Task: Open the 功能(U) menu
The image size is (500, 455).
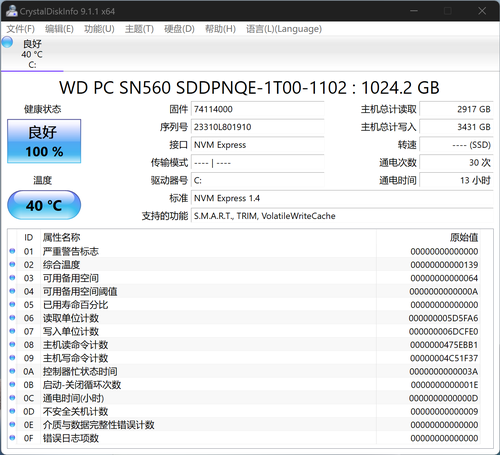Action: pos(99,29)
